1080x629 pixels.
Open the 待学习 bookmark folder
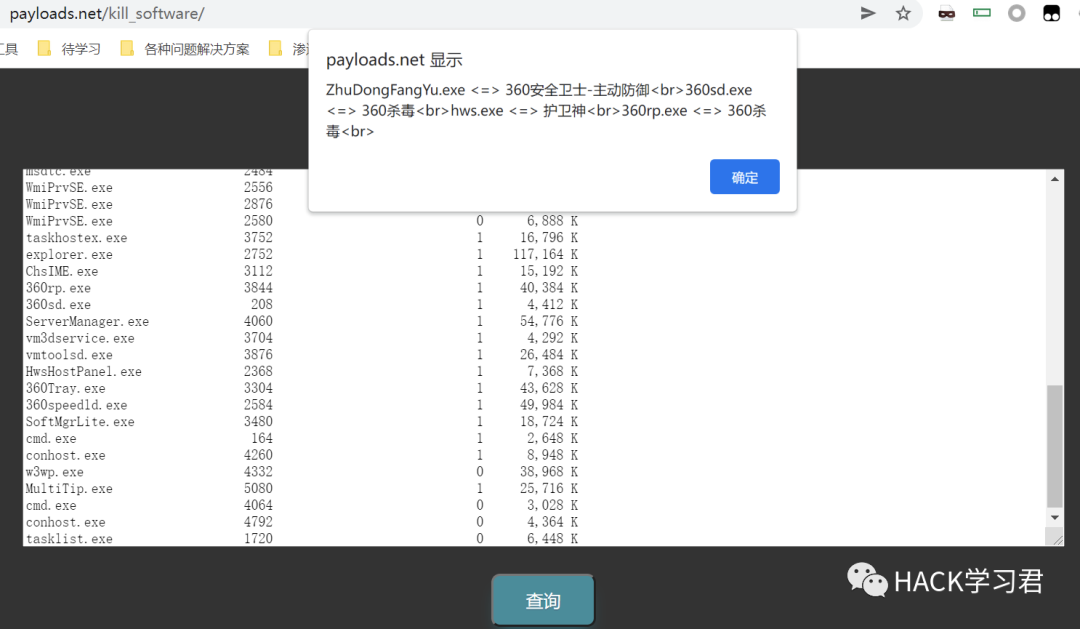(x=70, y=49)
